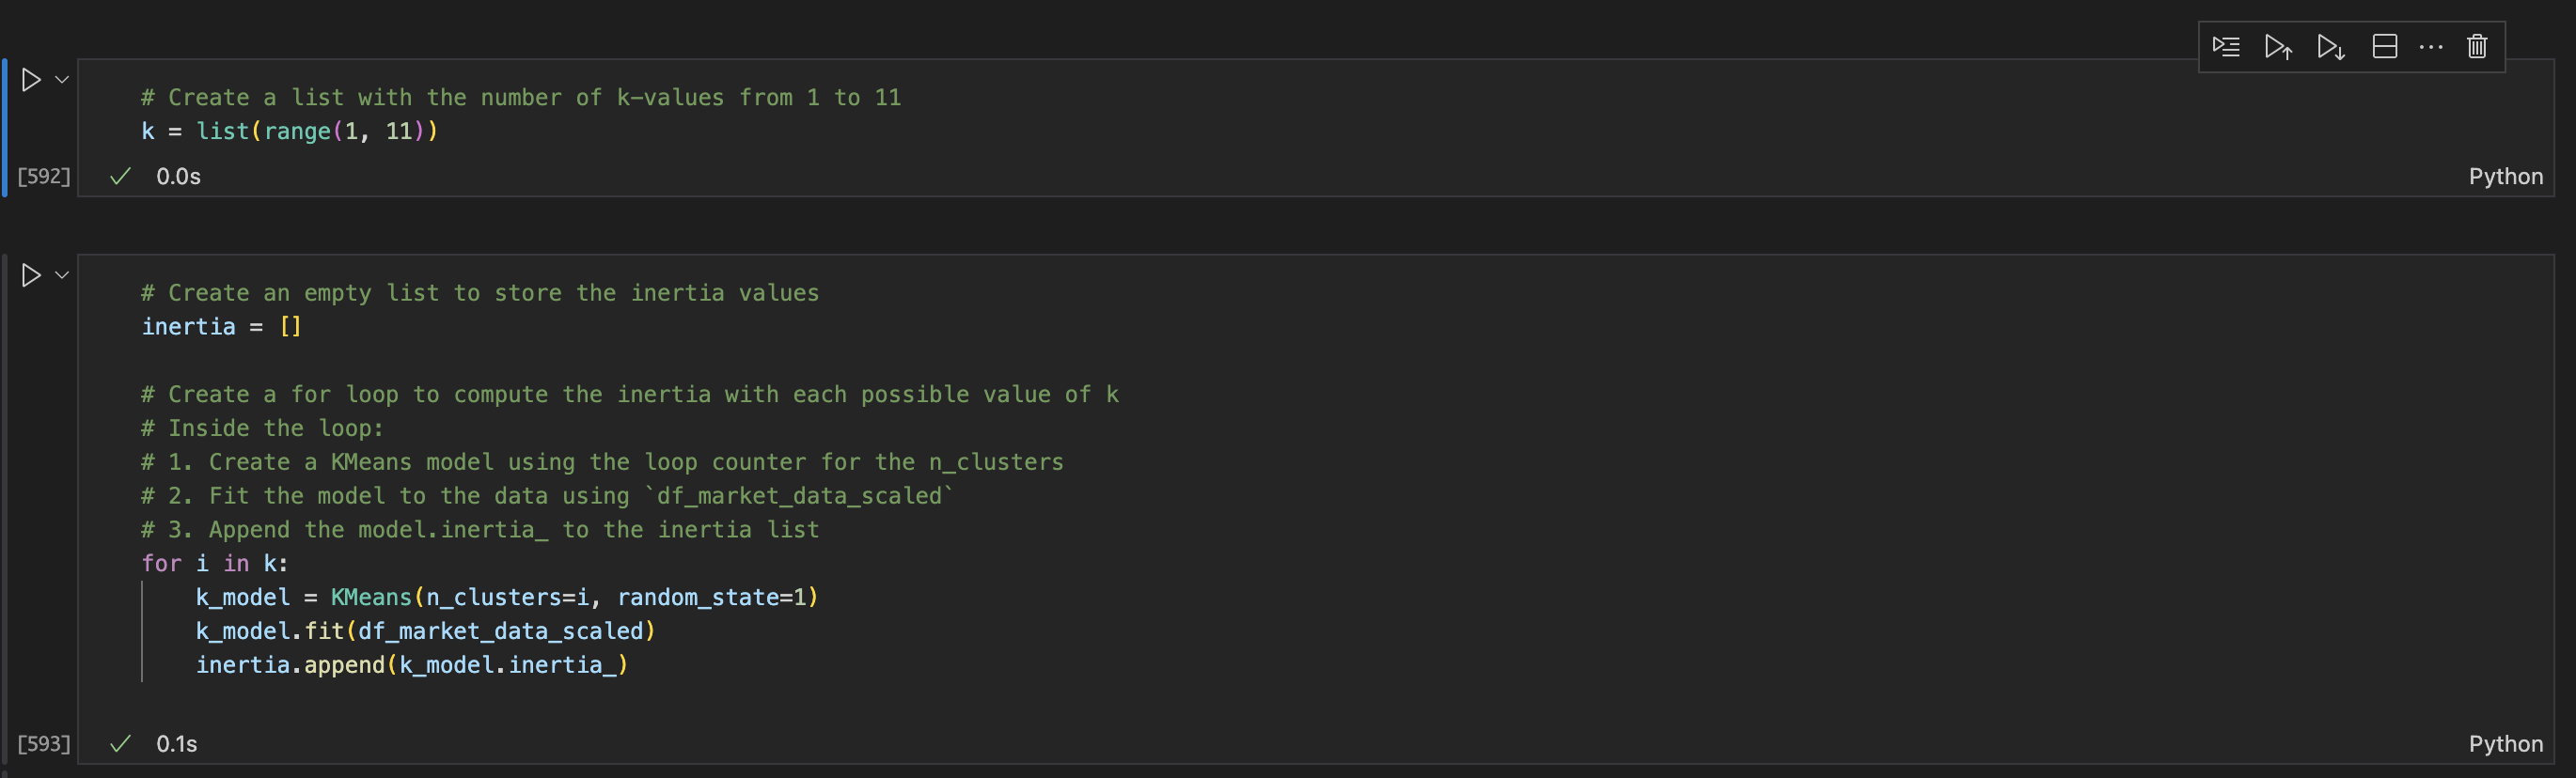Delete the selected cell
Image resolution: width=2576 pixels, height=778 pixels.
(x=2477, y=45)
